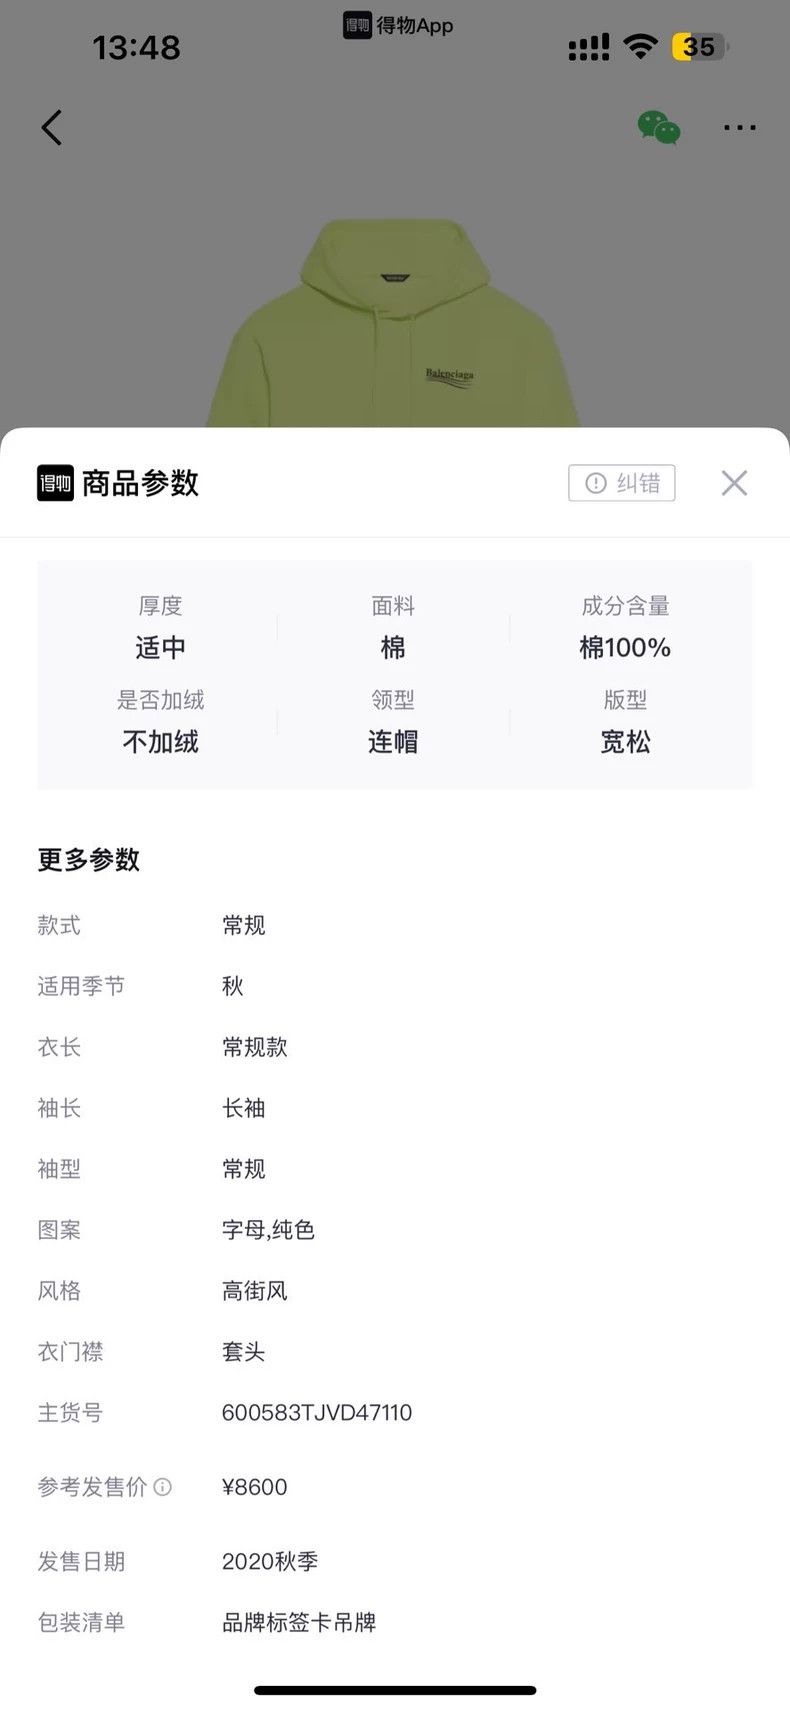Tap the info icon beside 参考发售价

point(163,1487)
